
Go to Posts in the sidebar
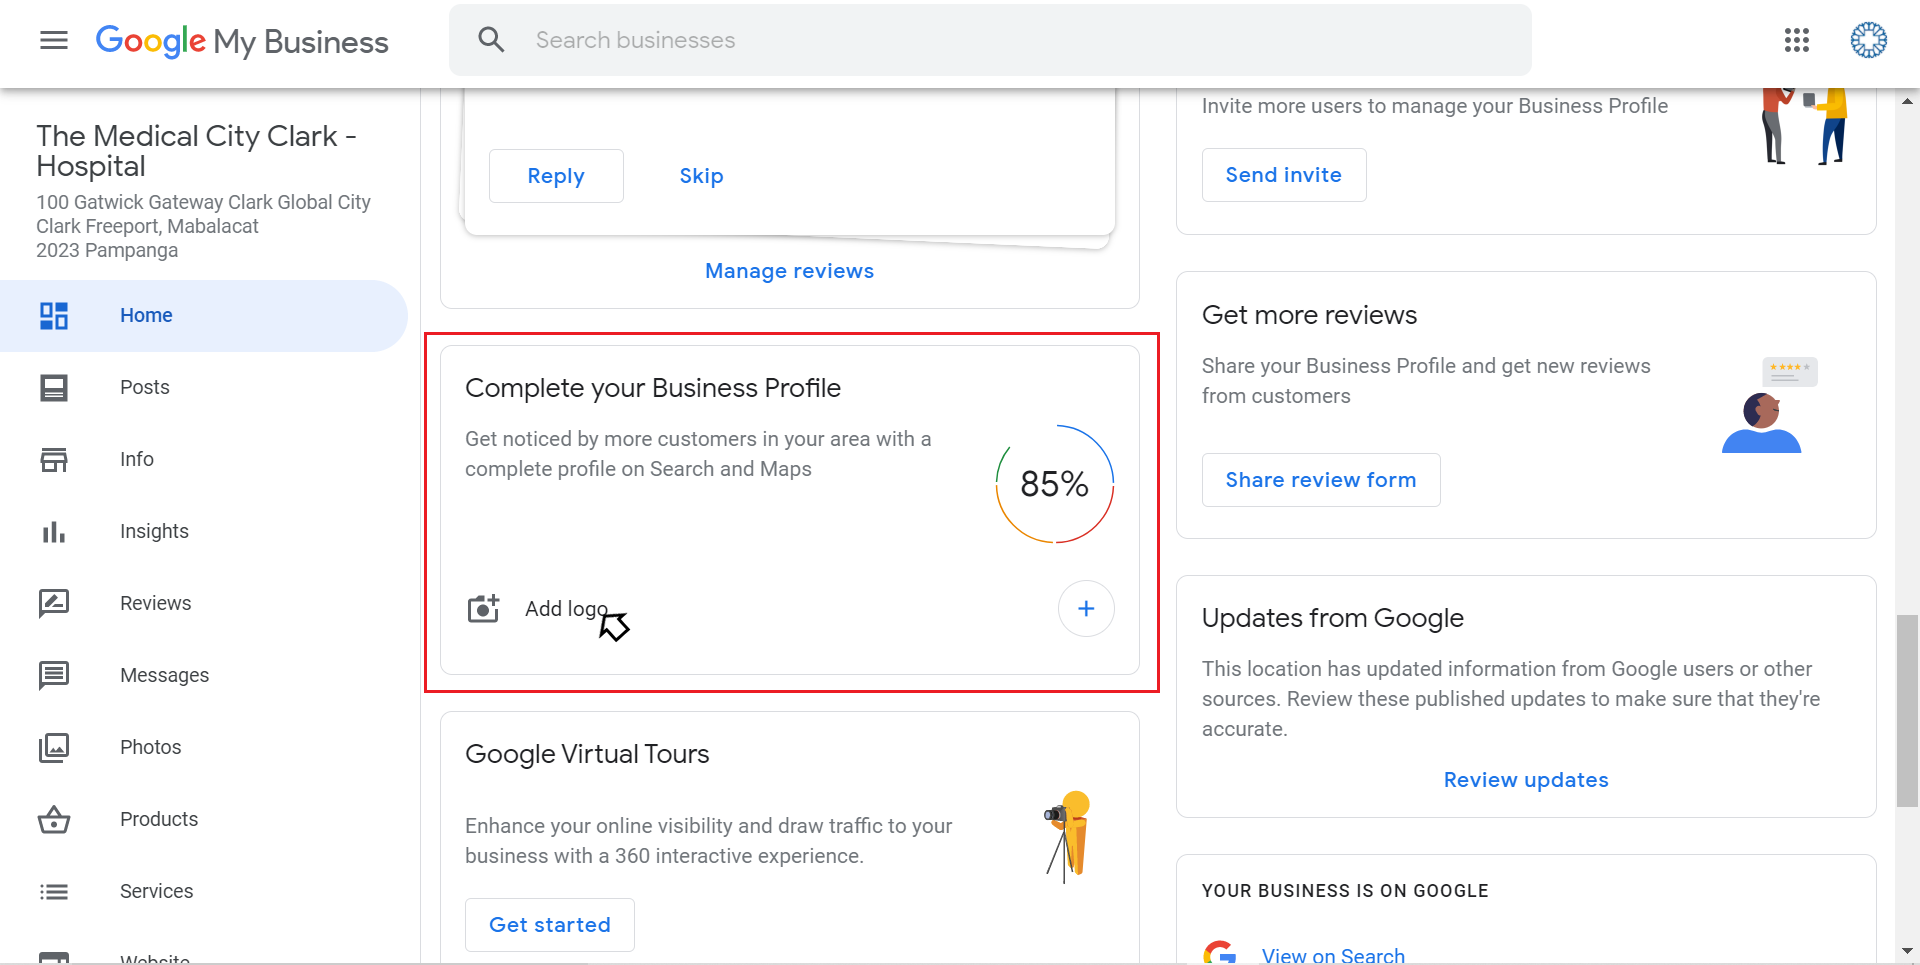pyautogui.click(x=145, y=388)
